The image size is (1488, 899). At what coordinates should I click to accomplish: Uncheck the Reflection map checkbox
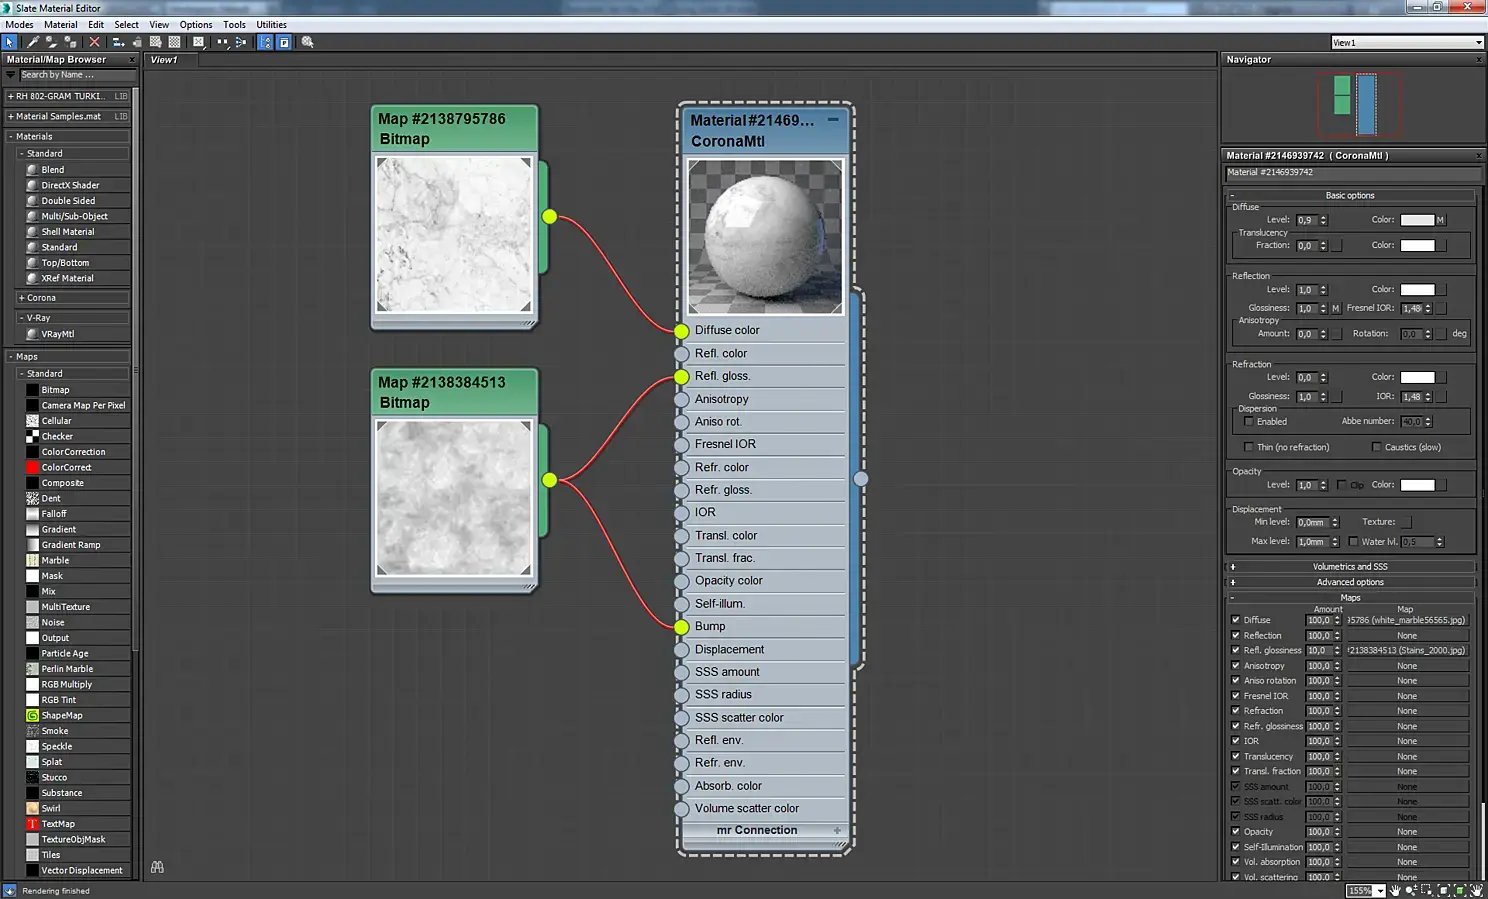click(1236, 635)
